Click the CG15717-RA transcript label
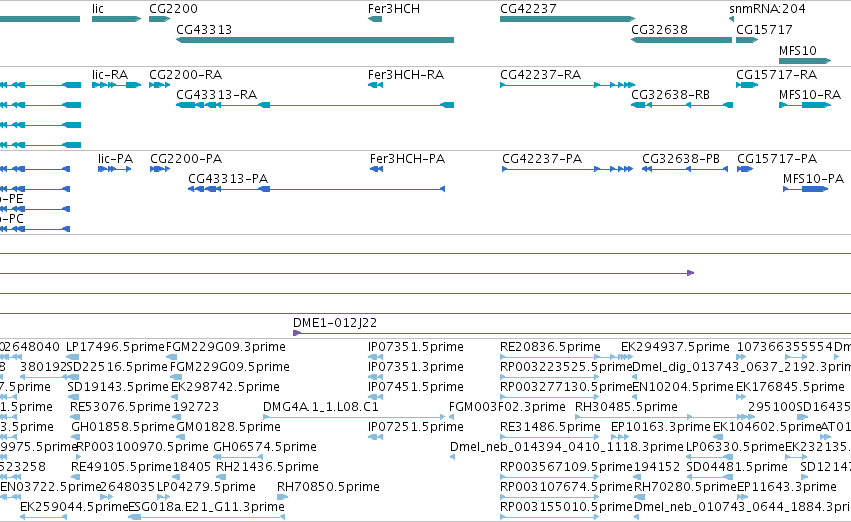This screenshot has width=851, height=522. point(777,74)
